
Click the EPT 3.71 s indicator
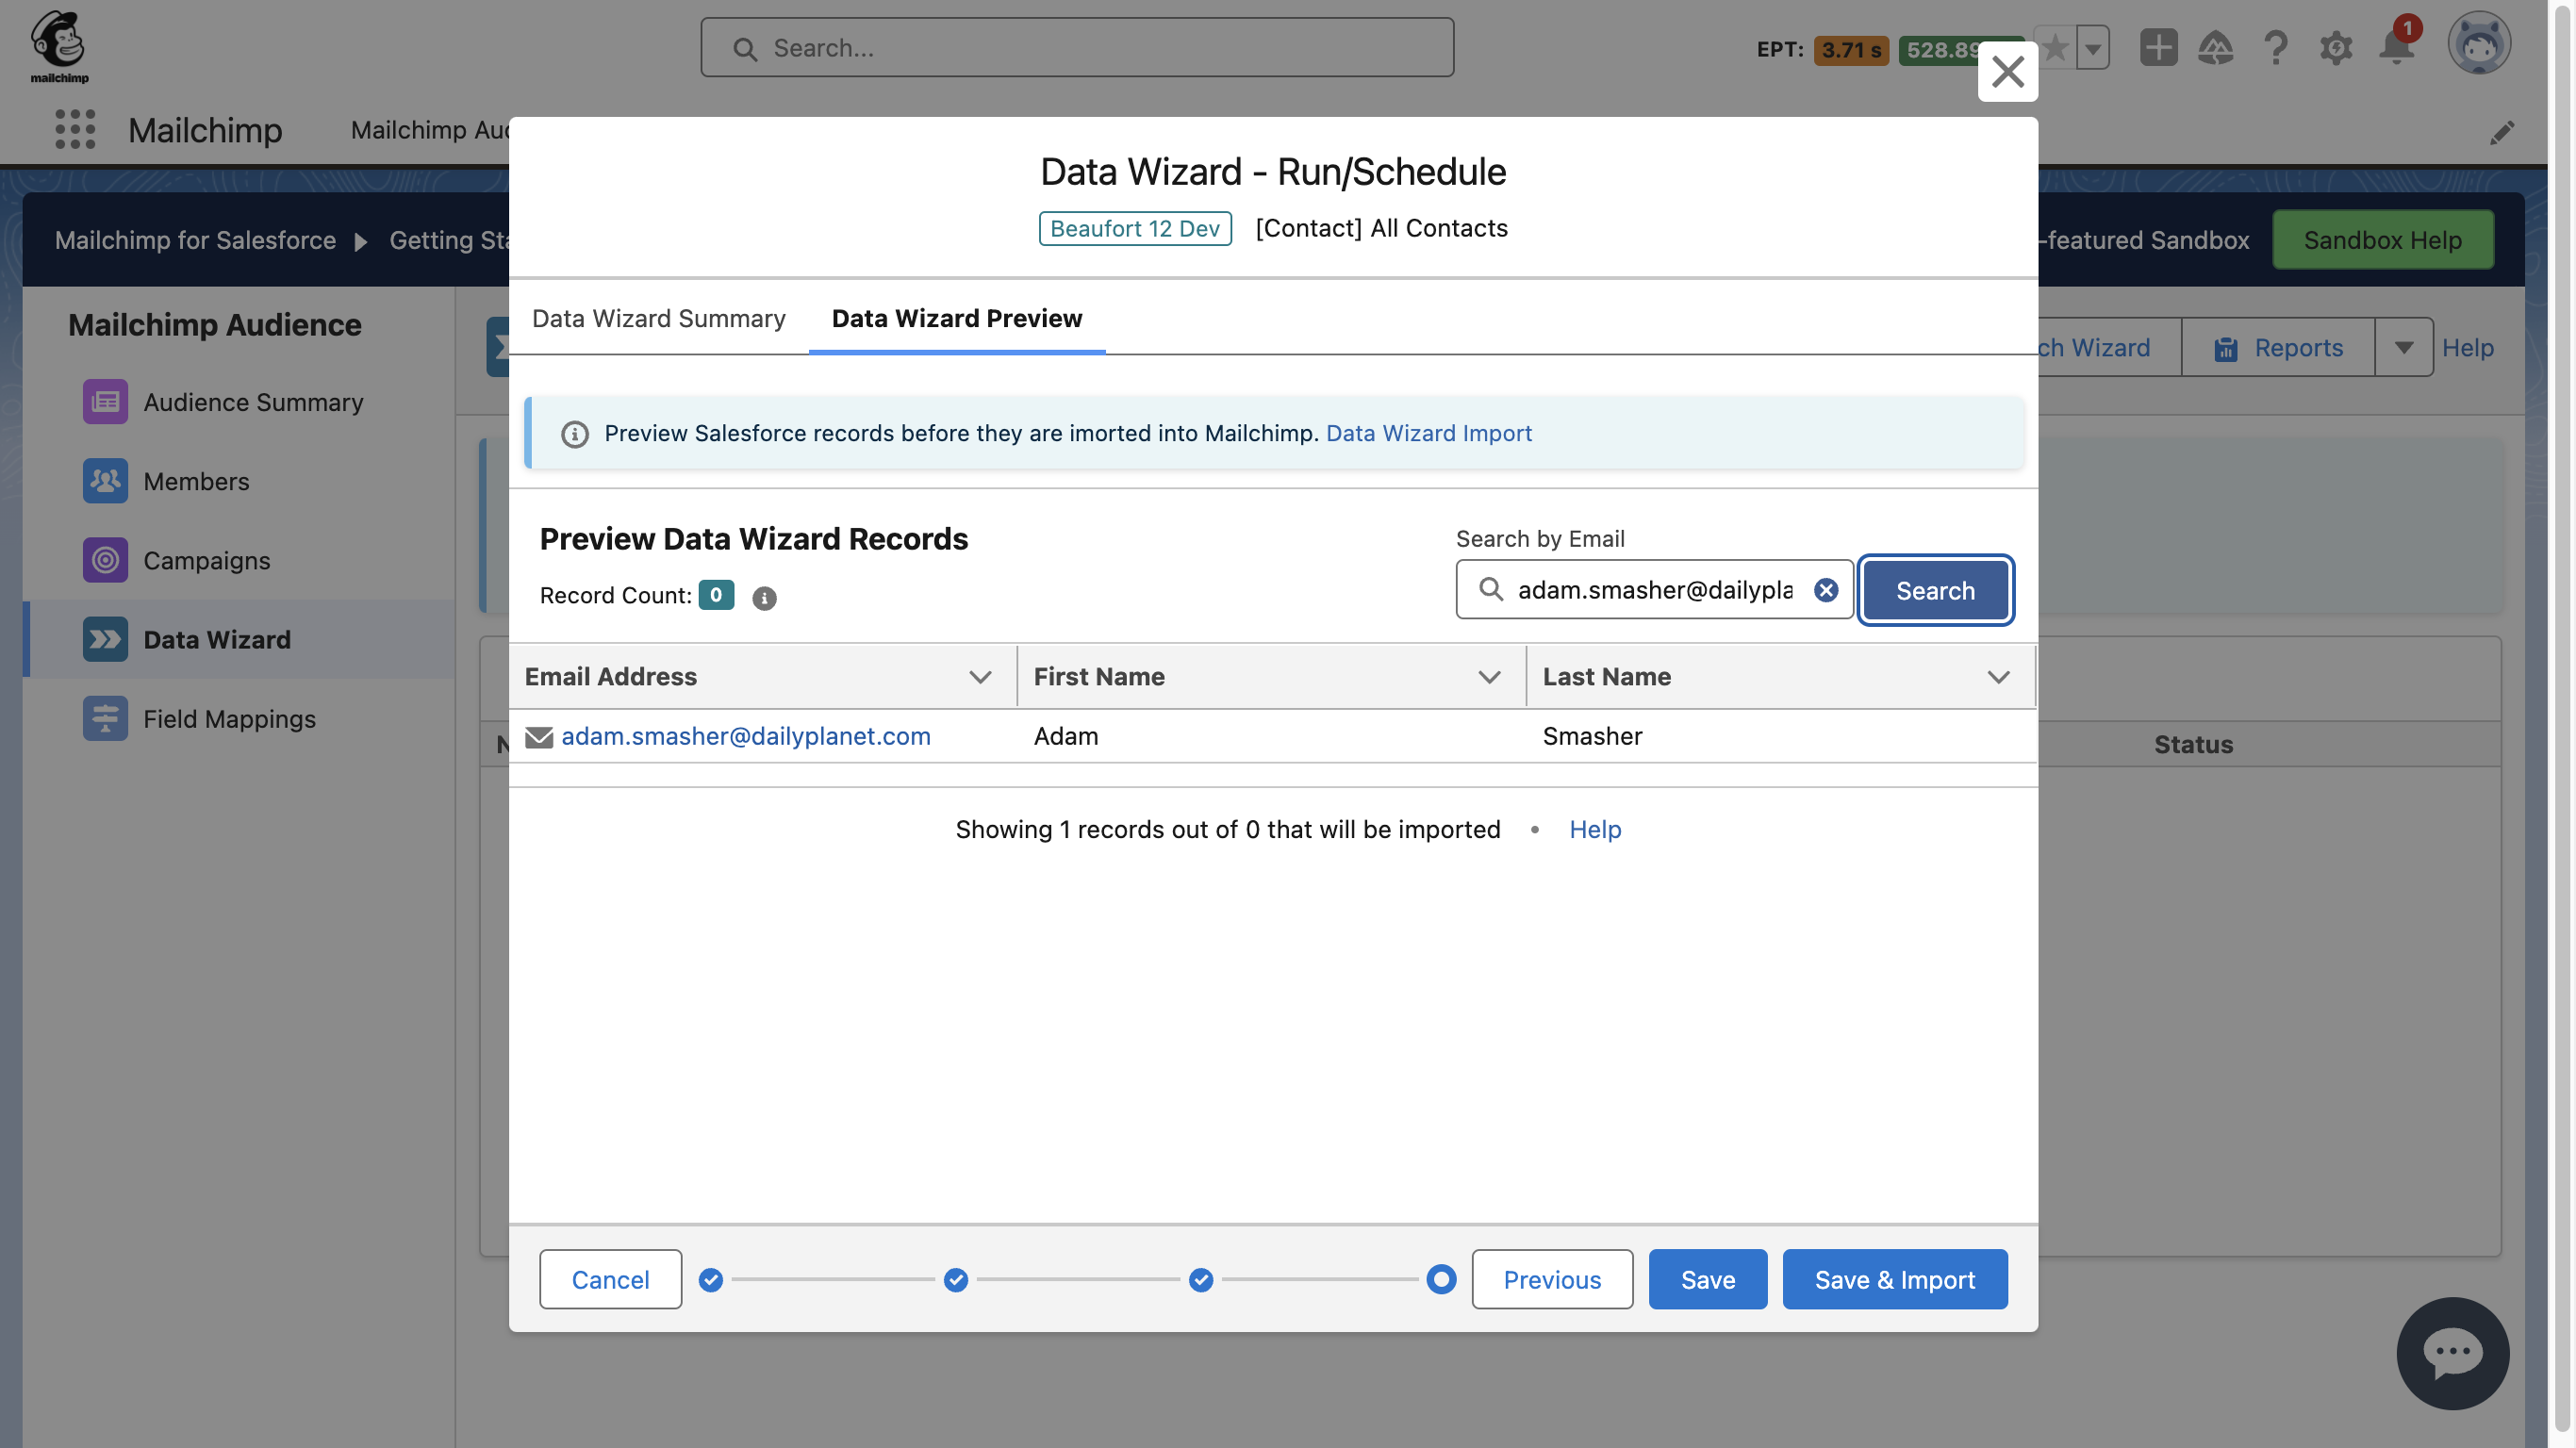1851,50
